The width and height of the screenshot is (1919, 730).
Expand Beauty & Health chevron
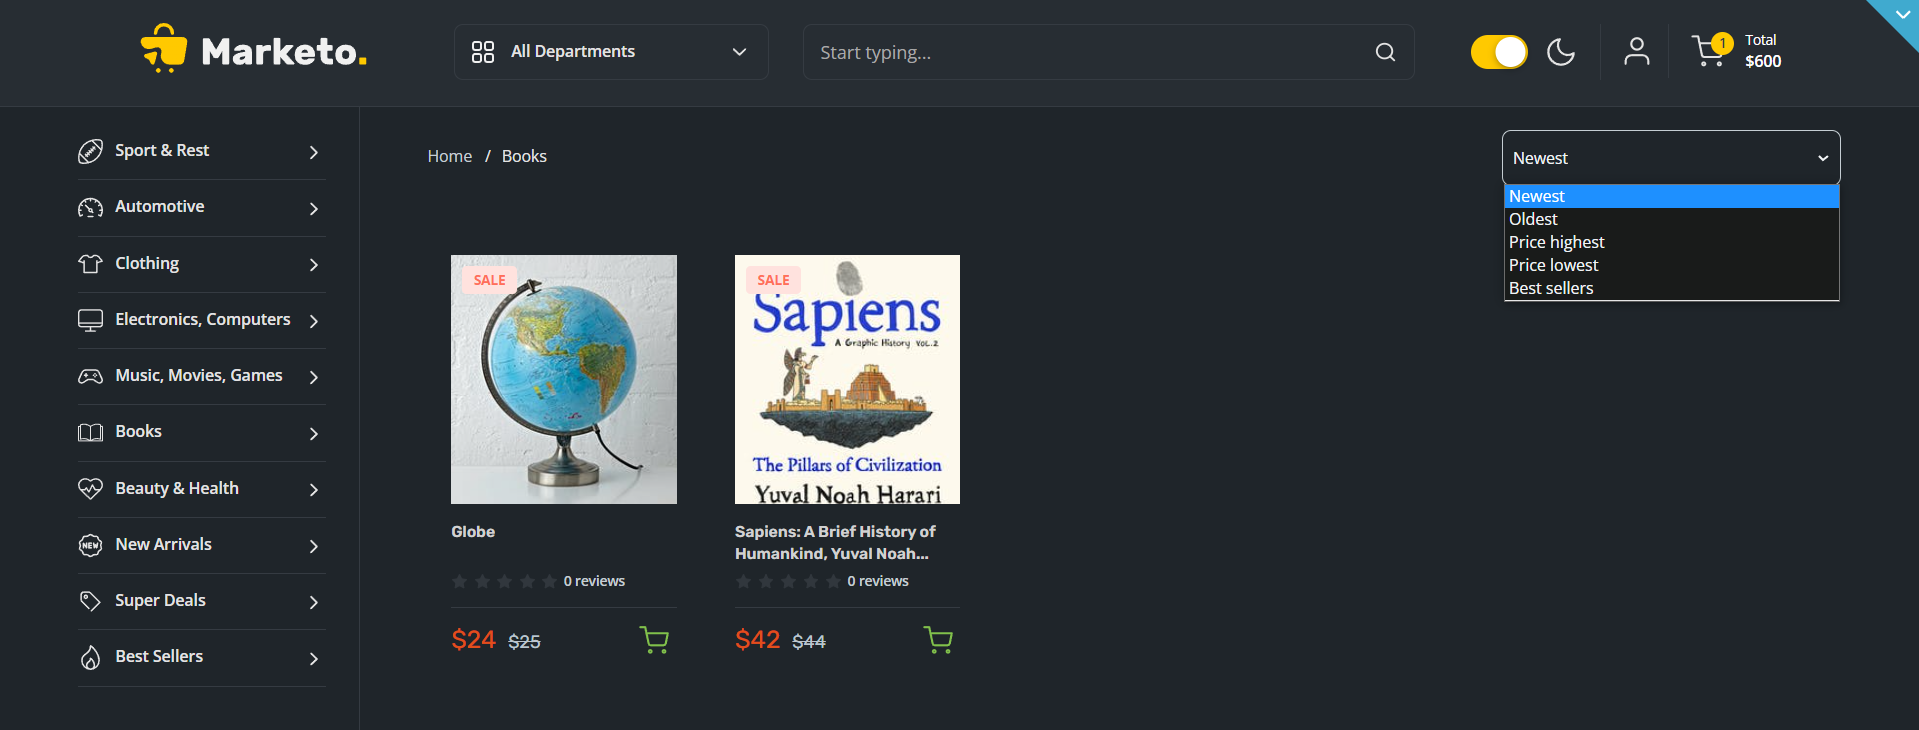(x=314, y=490)
